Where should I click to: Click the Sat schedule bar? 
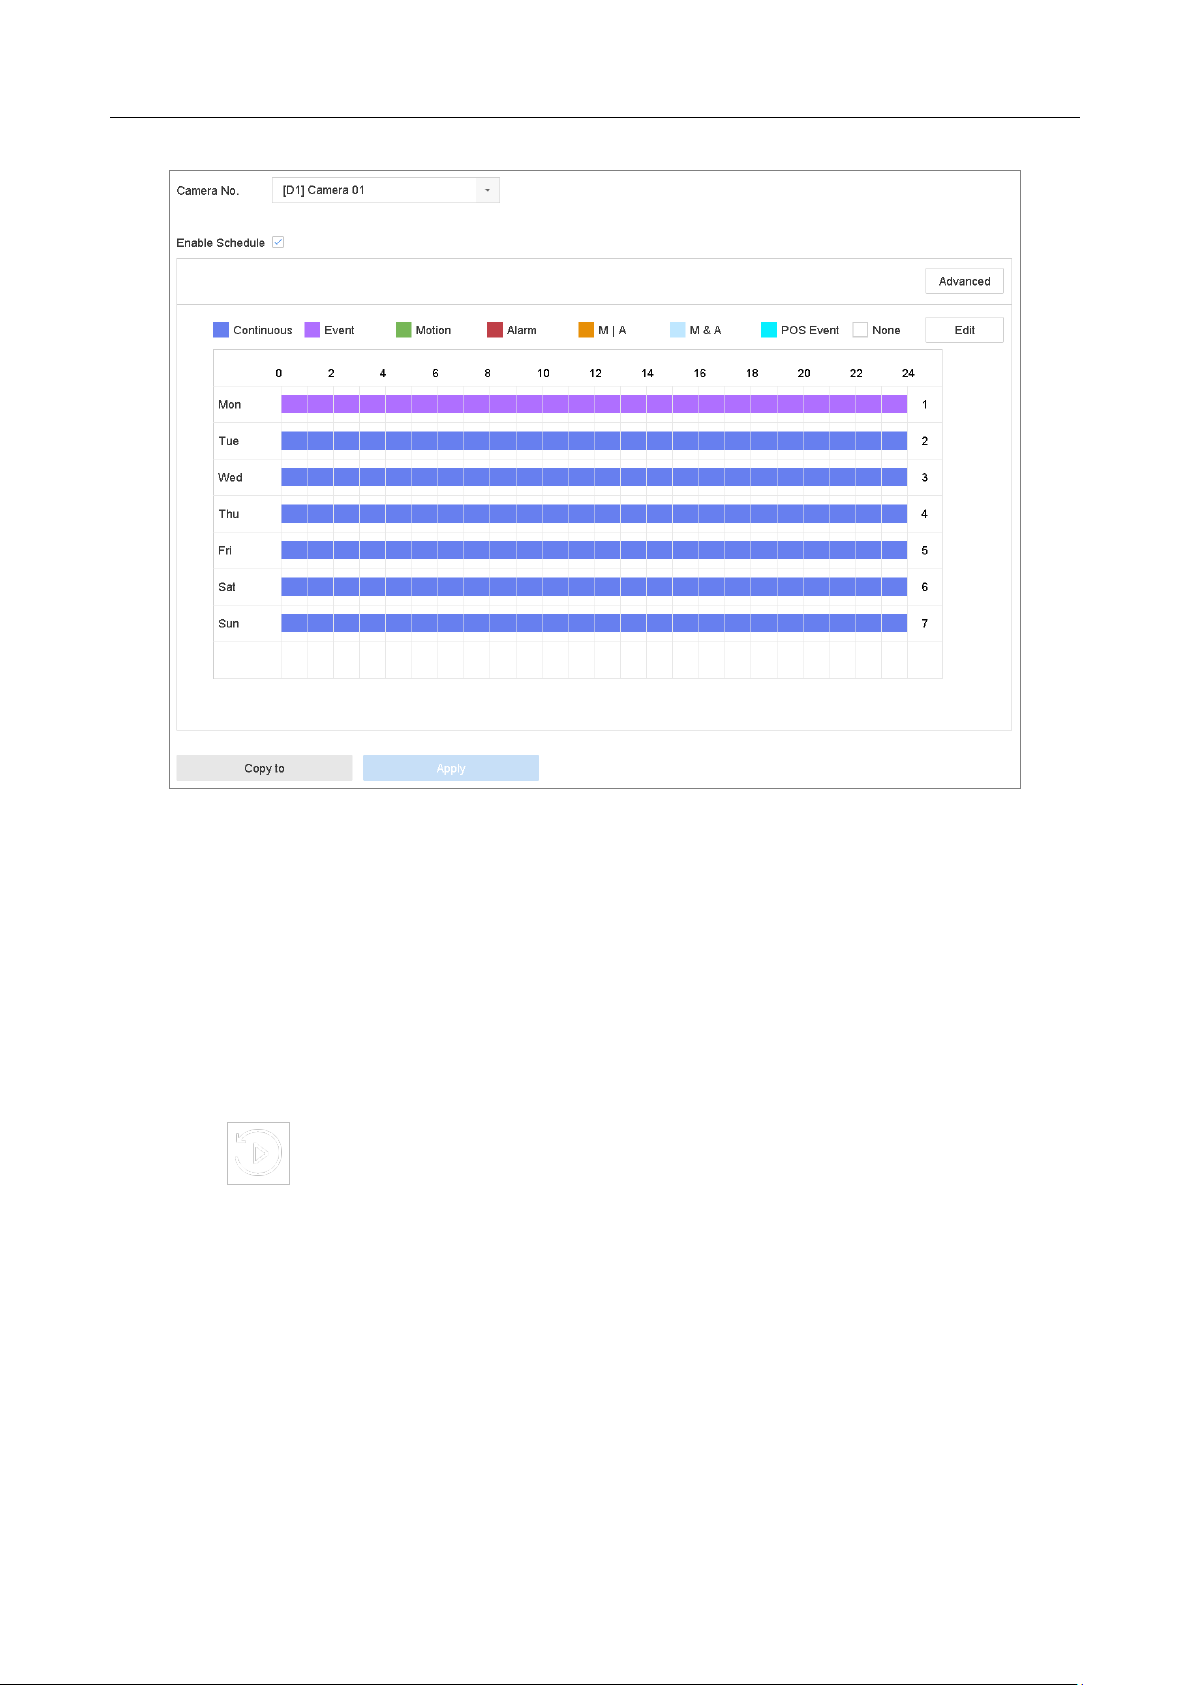[594, 587]
